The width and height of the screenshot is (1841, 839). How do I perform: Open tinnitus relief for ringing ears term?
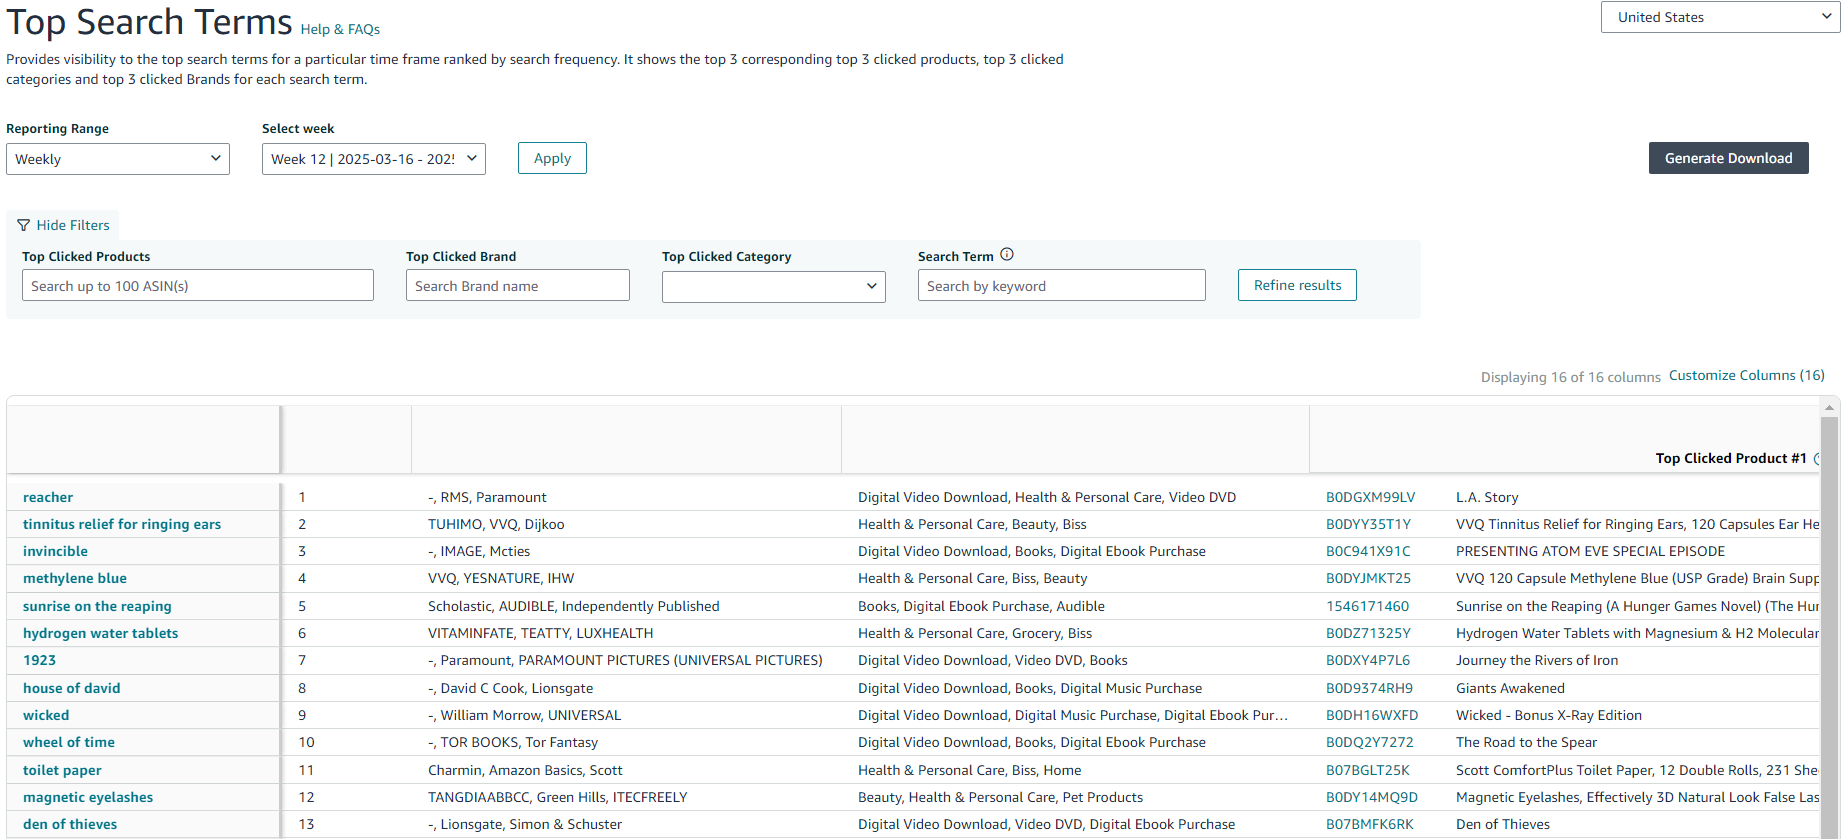point(122,524)
